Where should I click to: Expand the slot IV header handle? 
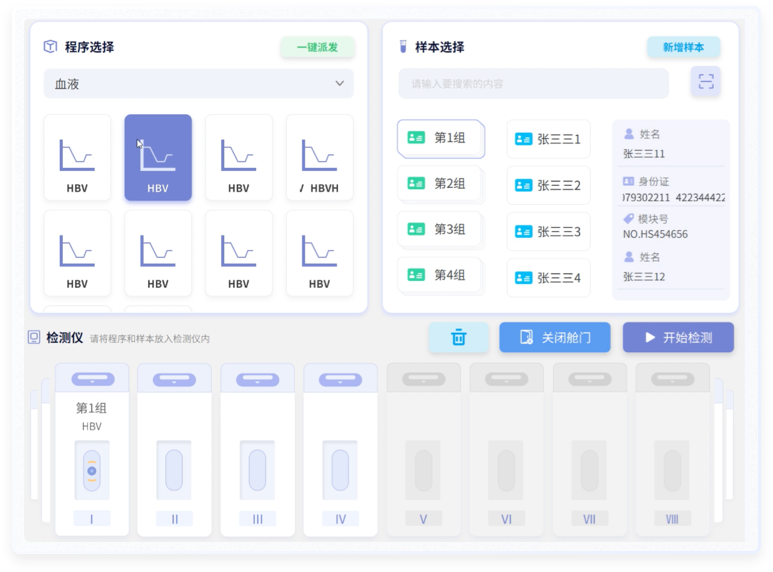[340, 380]
